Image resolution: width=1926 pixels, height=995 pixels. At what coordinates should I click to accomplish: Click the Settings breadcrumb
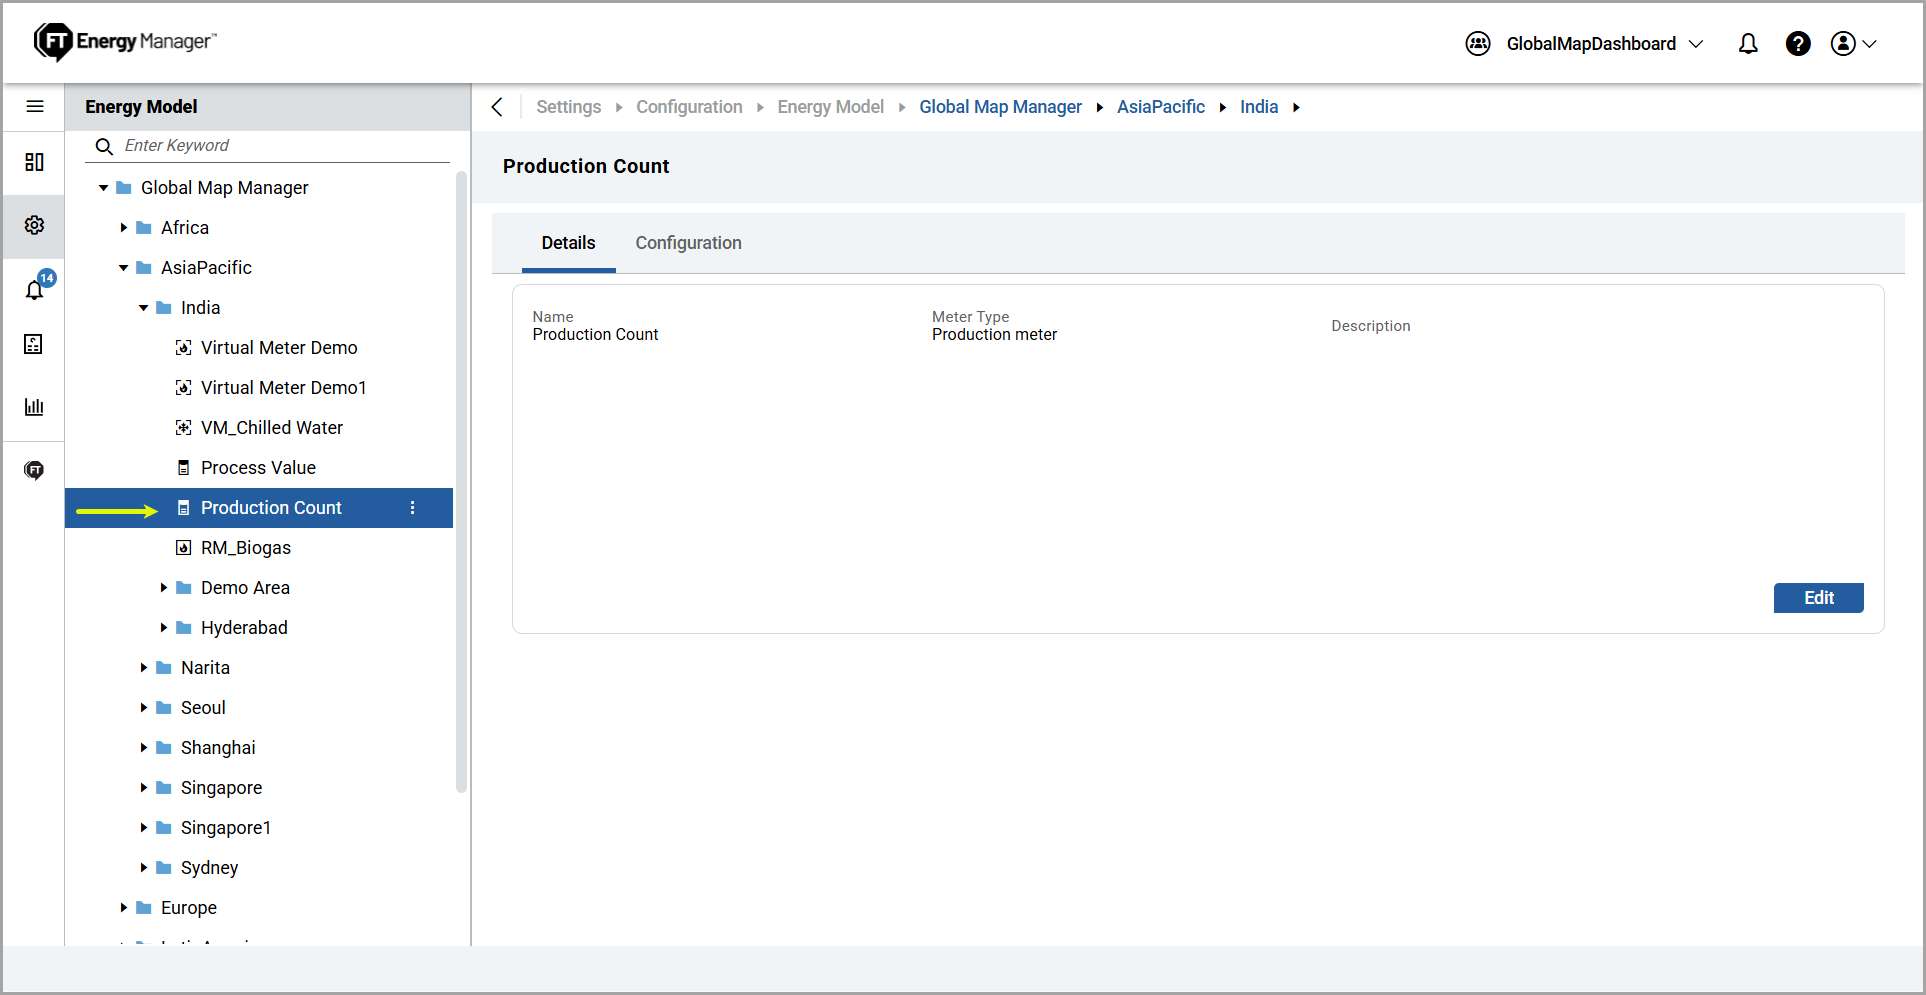tap(568, 107)
